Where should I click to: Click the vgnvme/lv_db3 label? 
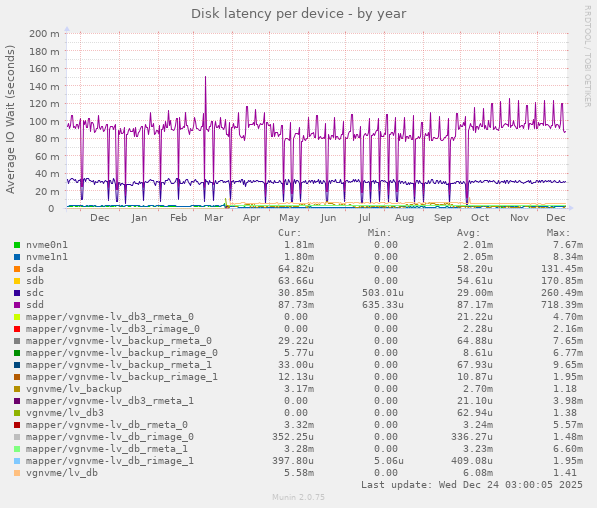[65, 413]
